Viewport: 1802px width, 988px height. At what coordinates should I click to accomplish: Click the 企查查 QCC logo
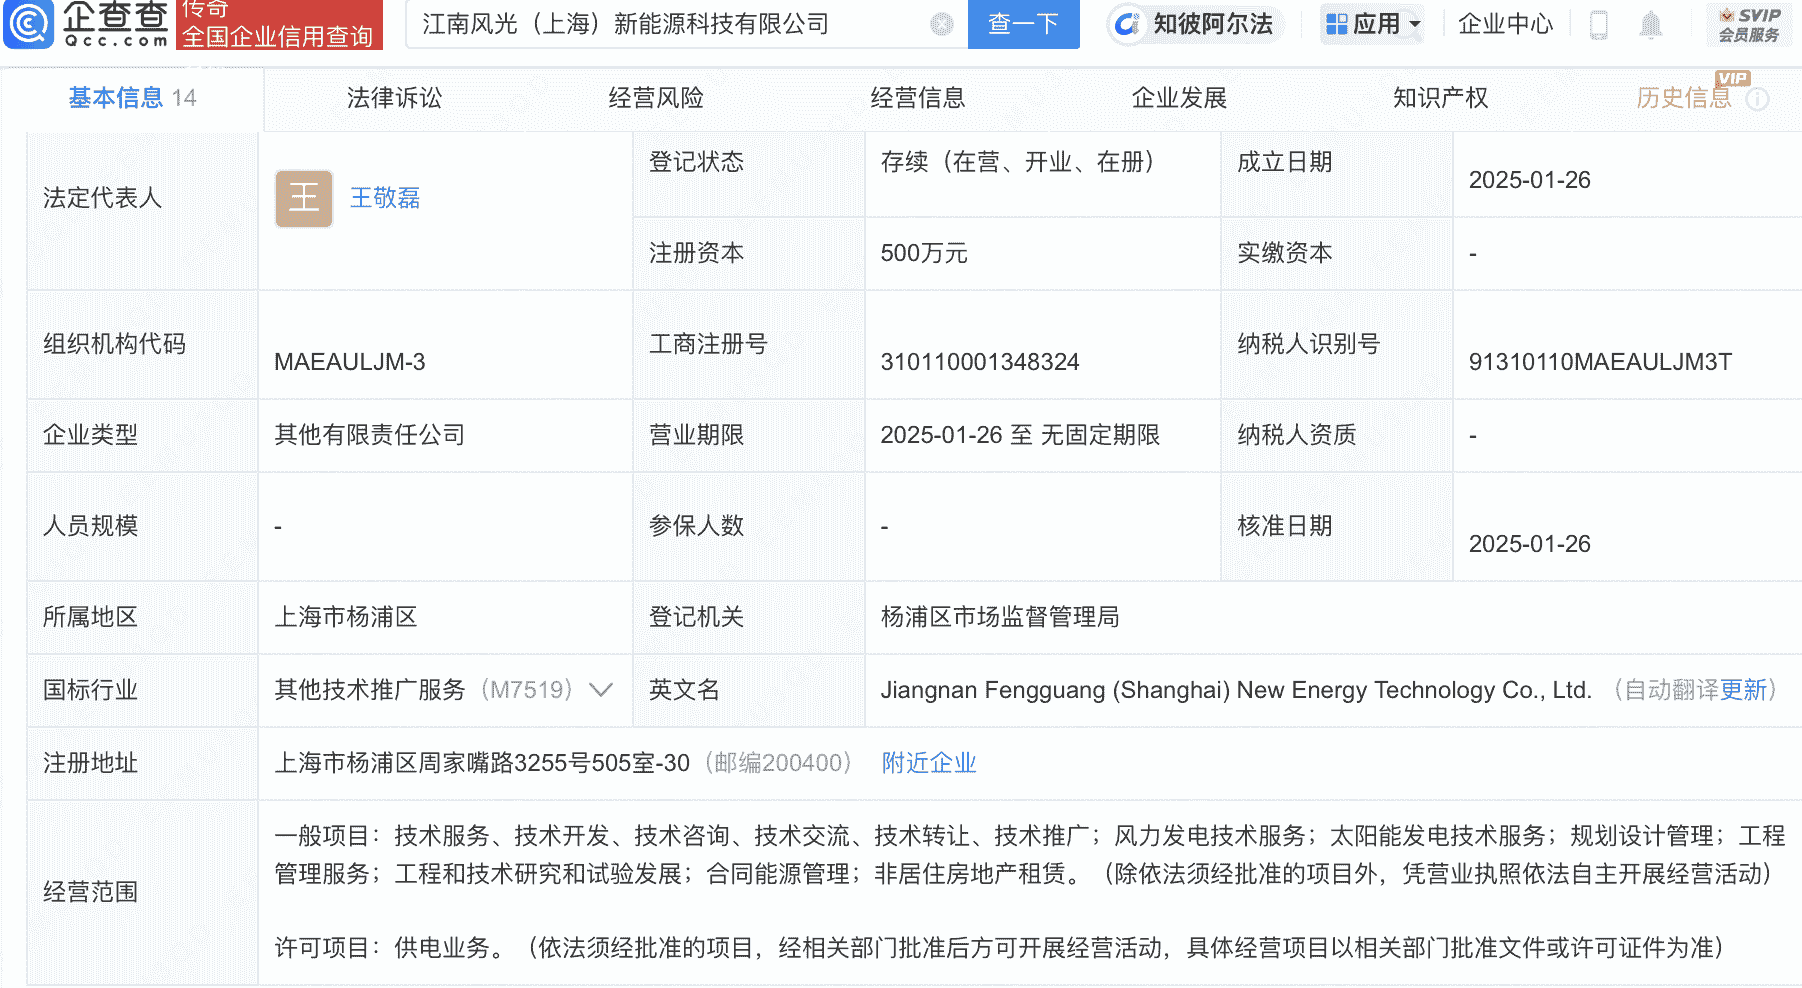(85, 27)
